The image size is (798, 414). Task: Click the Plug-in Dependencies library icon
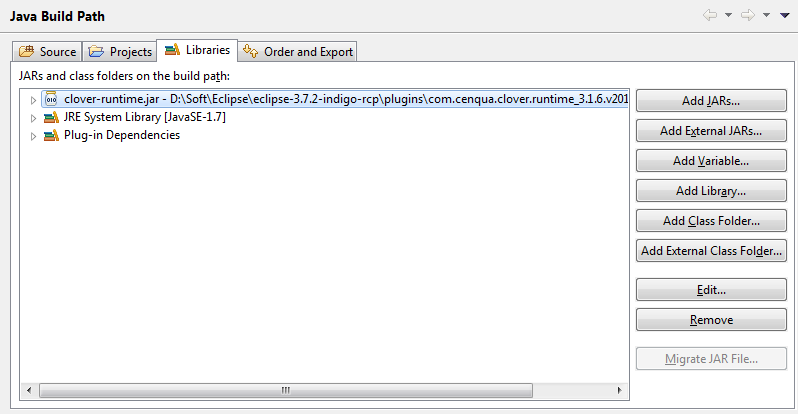(x=51, y=135)
